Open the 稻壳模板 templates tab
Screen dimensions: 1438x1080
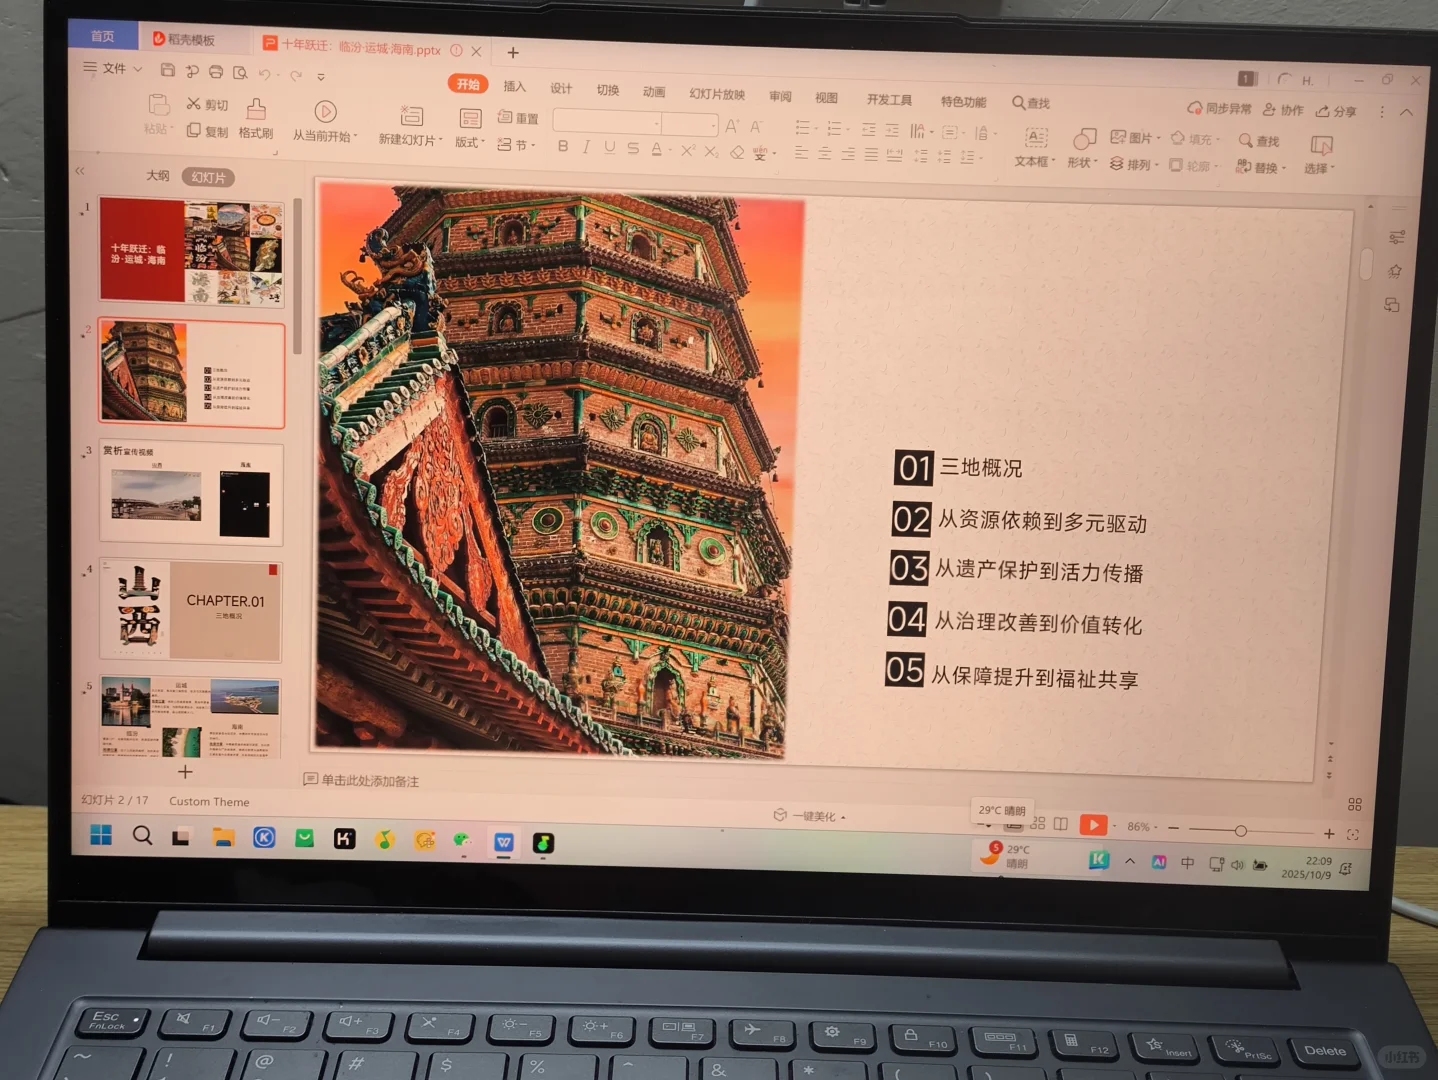183,39
